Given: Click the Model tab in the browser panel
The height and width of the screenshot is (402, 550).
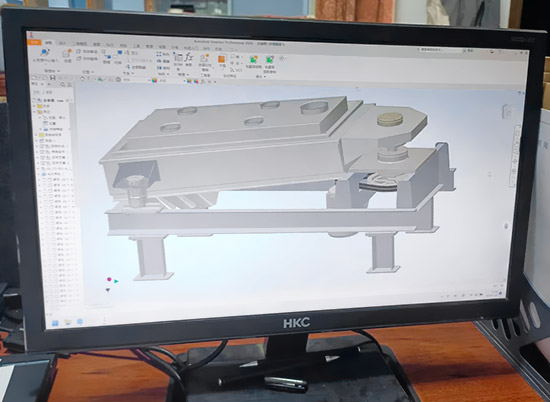Looking at the screenshot, I should pyautogui.click(x=35, y=84).
